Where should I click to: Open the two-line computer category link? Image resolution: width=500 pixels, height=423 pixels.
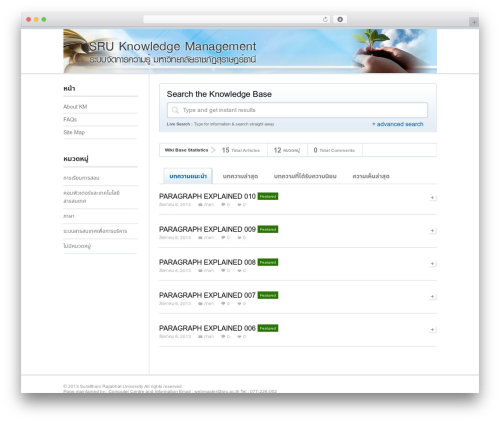pyautogui.click(x=91, y=197)
